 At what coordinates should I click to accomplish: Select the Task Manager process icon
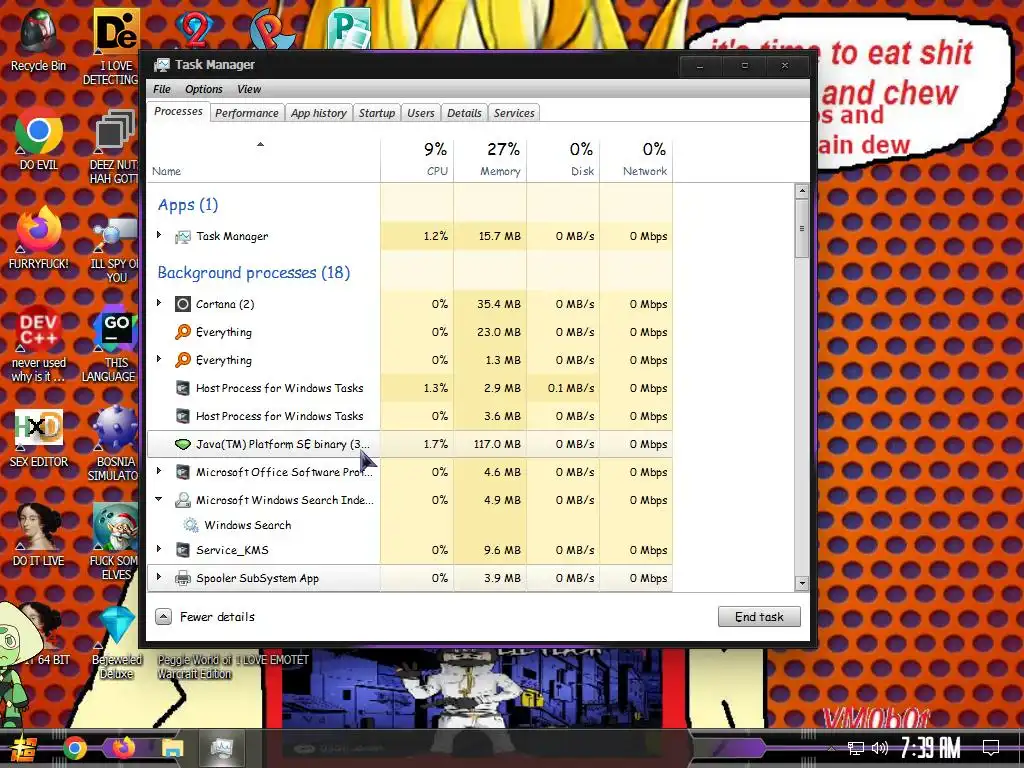coord(183,236)
